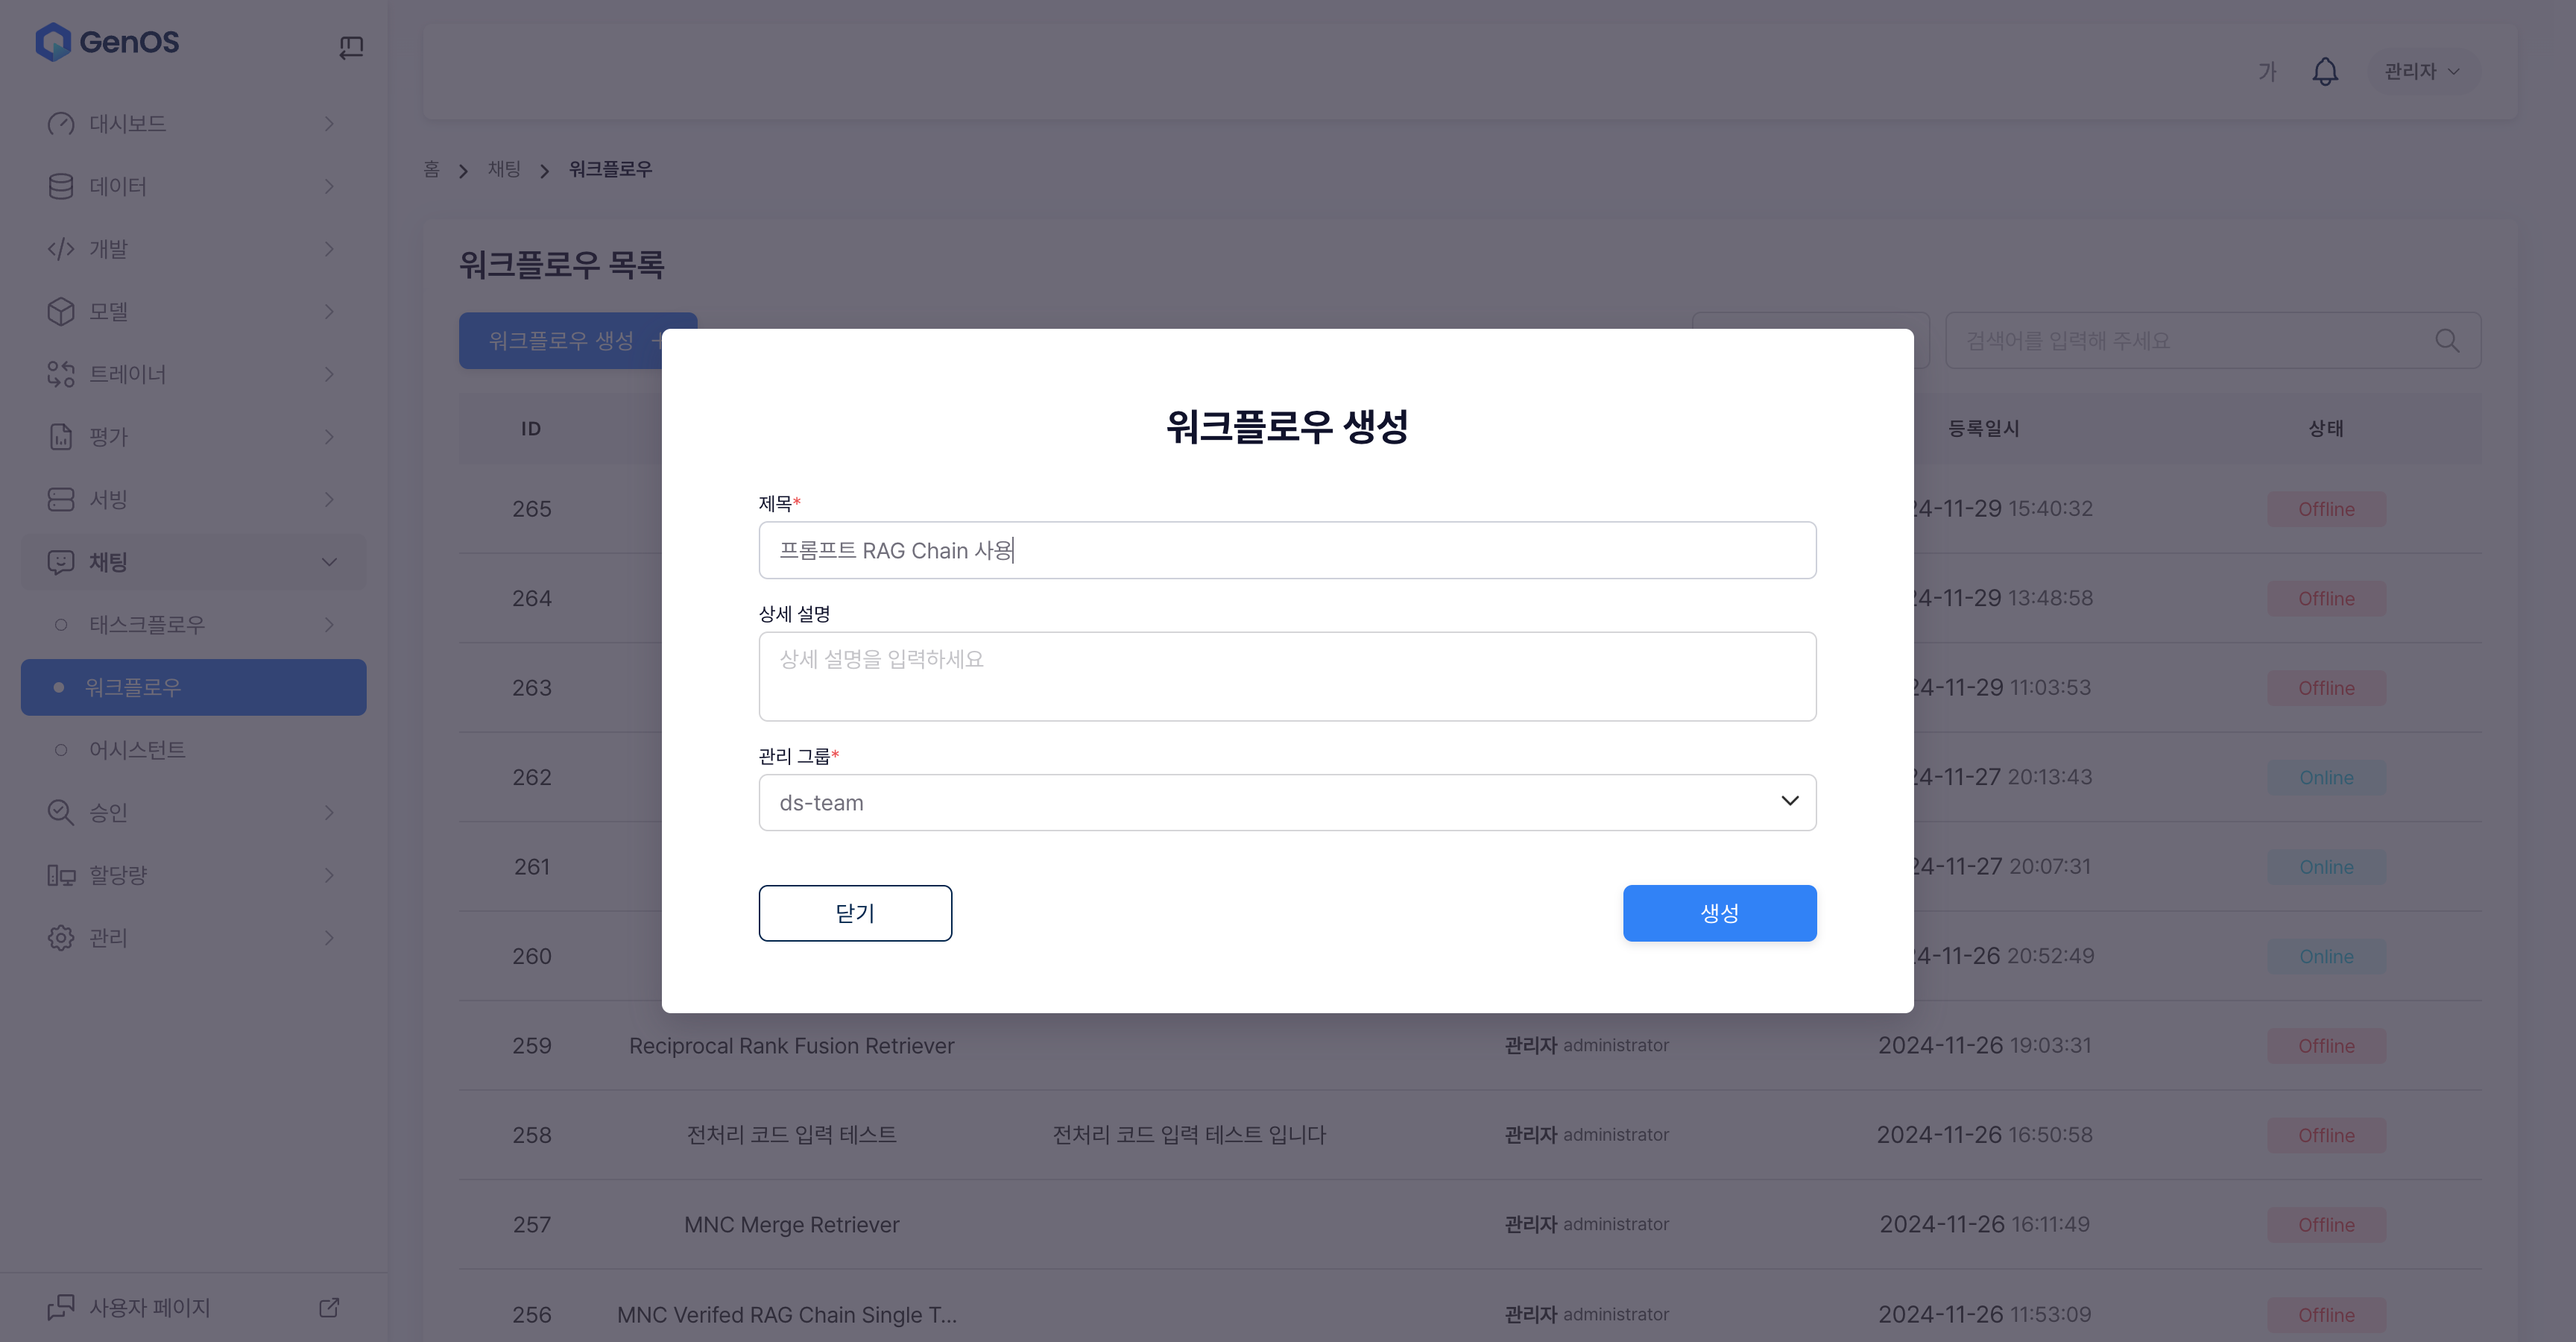Click the 트레이너 sidebar icon

coord(61,374)
